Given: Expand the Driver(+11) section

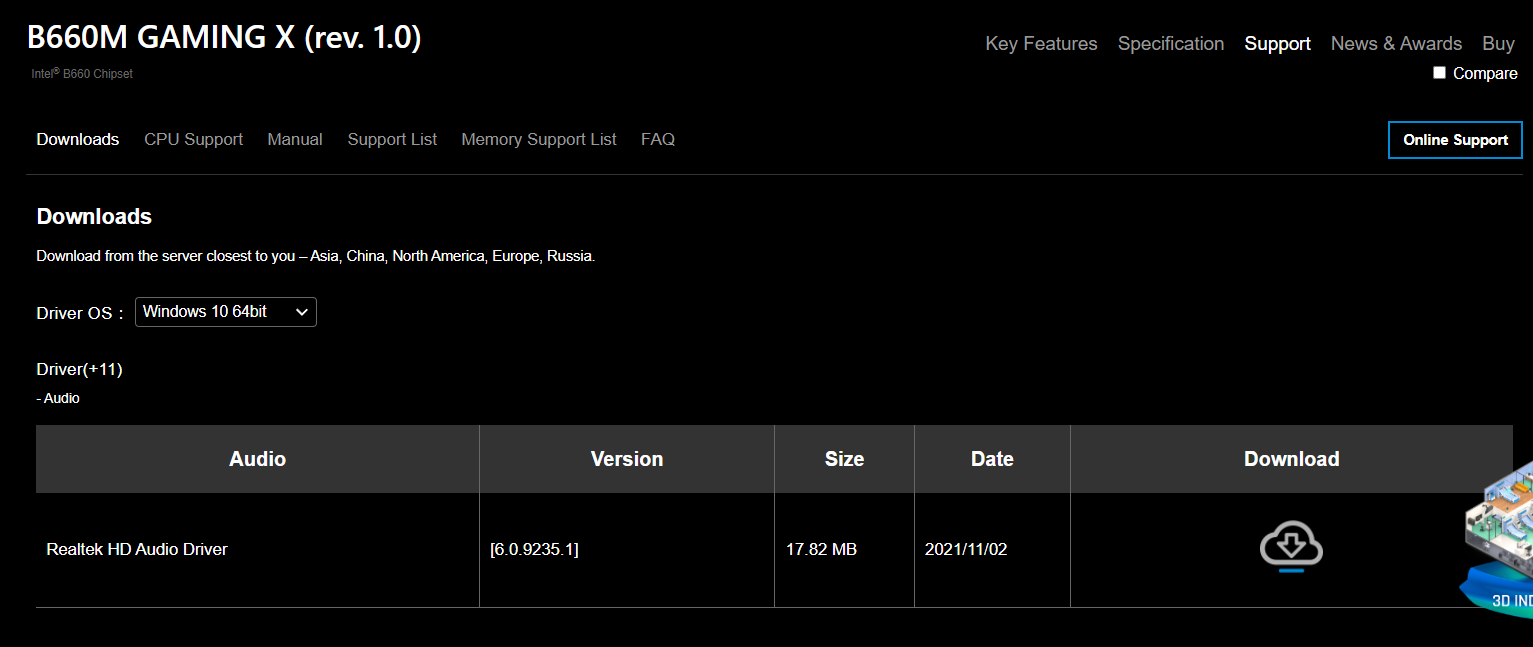Looking at the screenshot, I should [79, 369].
